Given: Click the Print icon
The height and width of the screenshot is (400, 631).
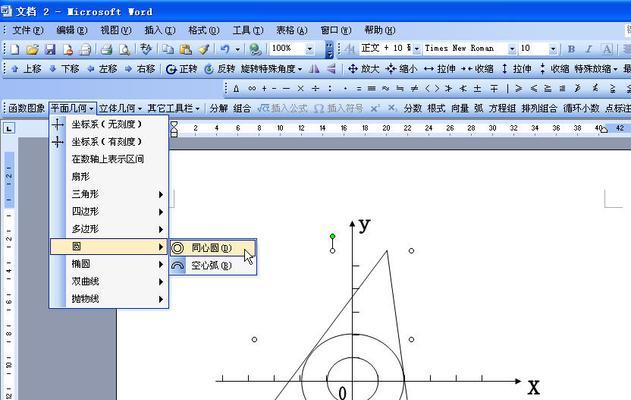Looking at the screenshot, I should [x=106, y=49].
